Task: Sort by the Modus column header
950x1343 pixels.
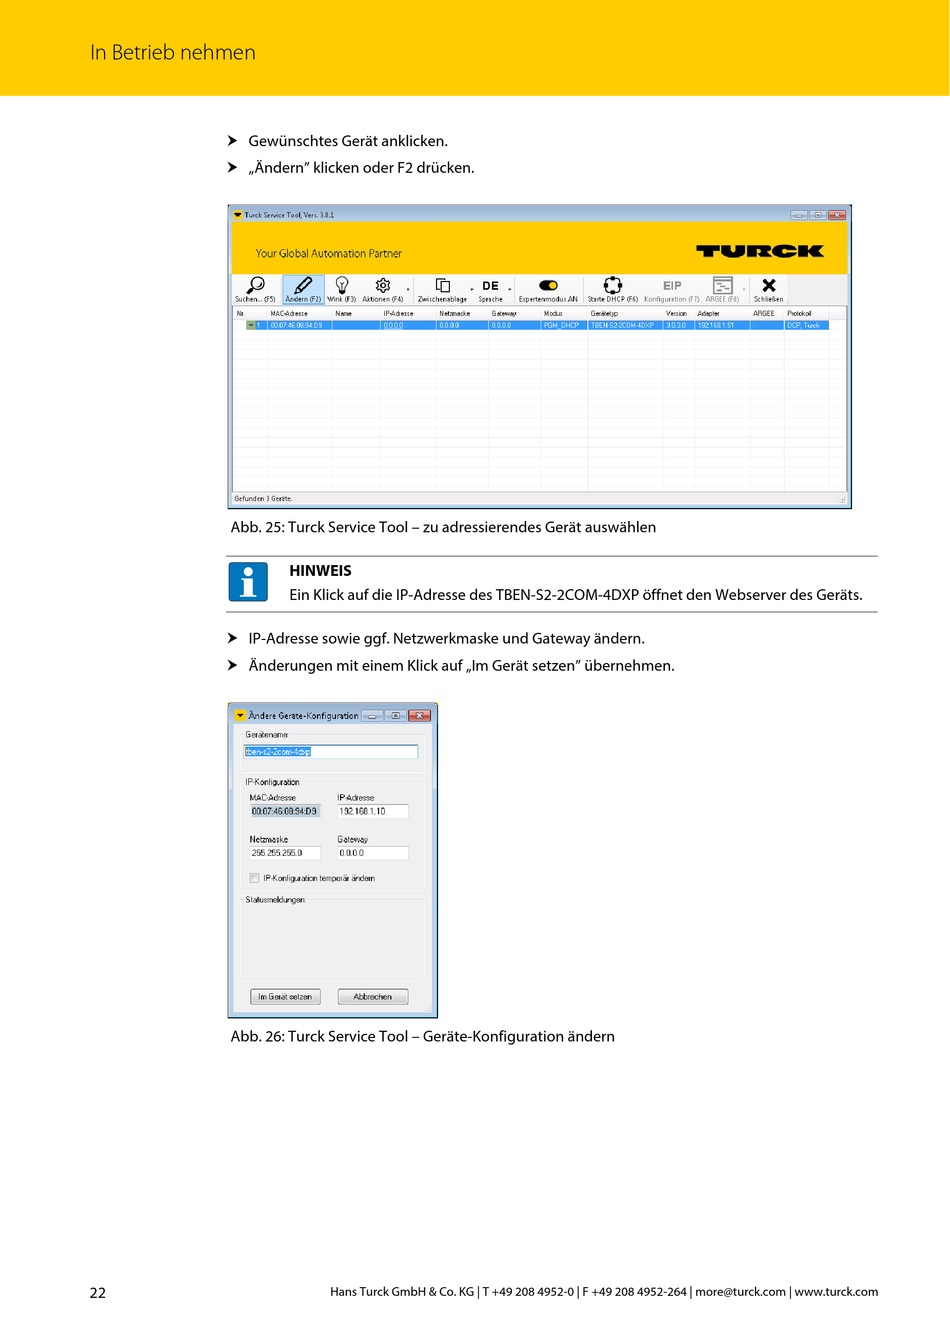Action: point(553,314)
